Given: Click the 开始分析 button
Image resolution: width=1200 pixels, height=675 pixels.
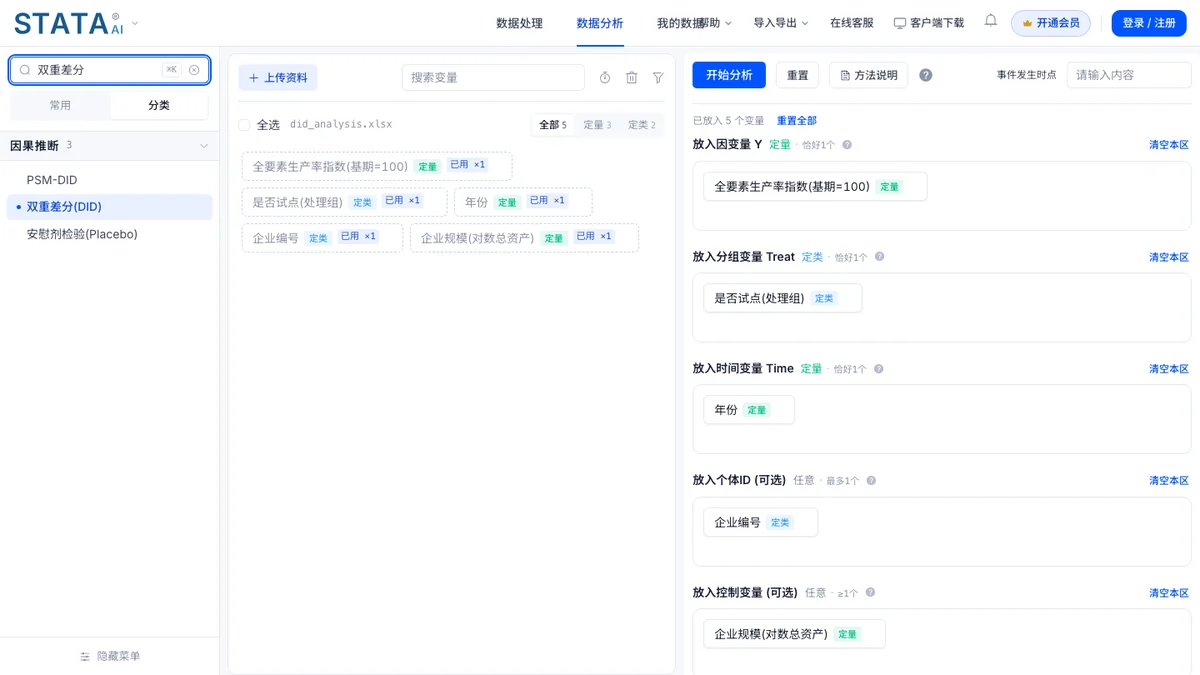Looking at the screenshot, I should point(729,75).
